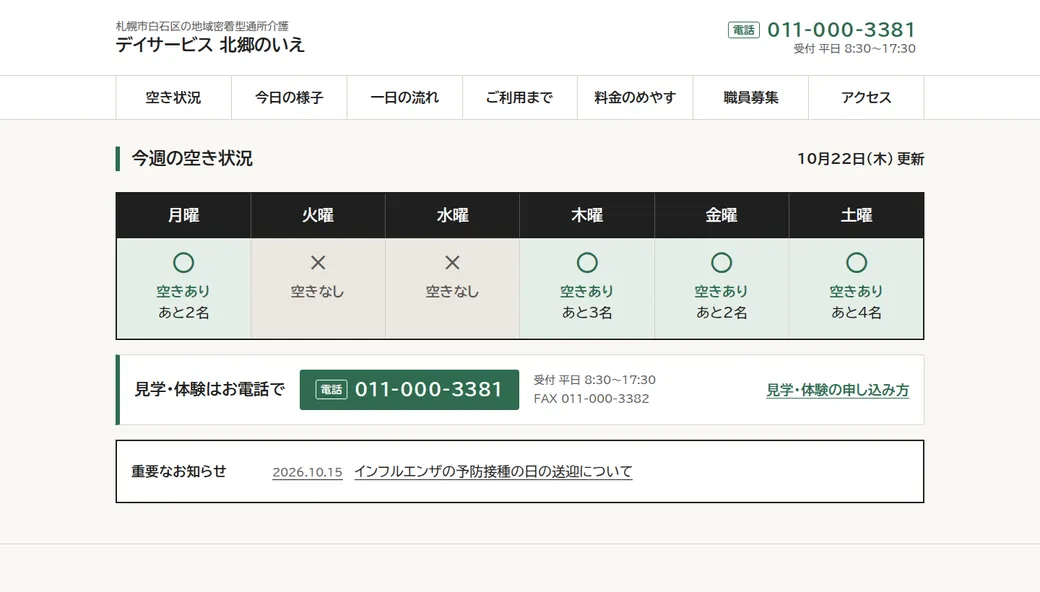
Task: Click the デイサービス 北郷のいえ site title
Action: [210, 44]
